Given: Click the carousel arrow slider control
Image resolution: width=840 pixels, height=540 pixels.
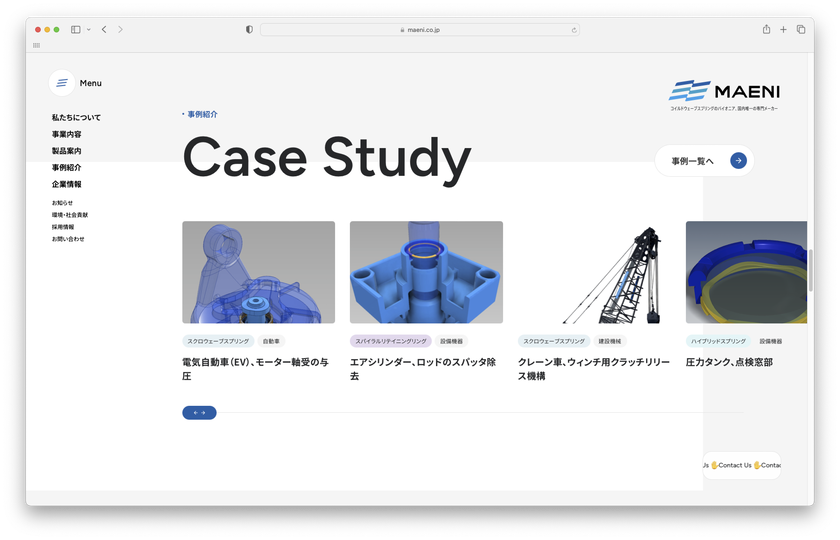Looking at the screenshot, I should click(x=199, y=412).
